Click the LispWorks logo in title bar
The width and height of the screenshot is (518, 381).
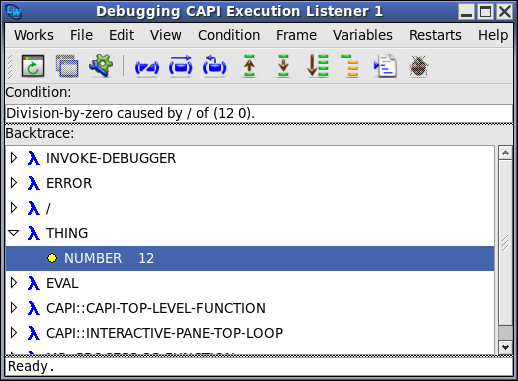(x=14, y=12)
